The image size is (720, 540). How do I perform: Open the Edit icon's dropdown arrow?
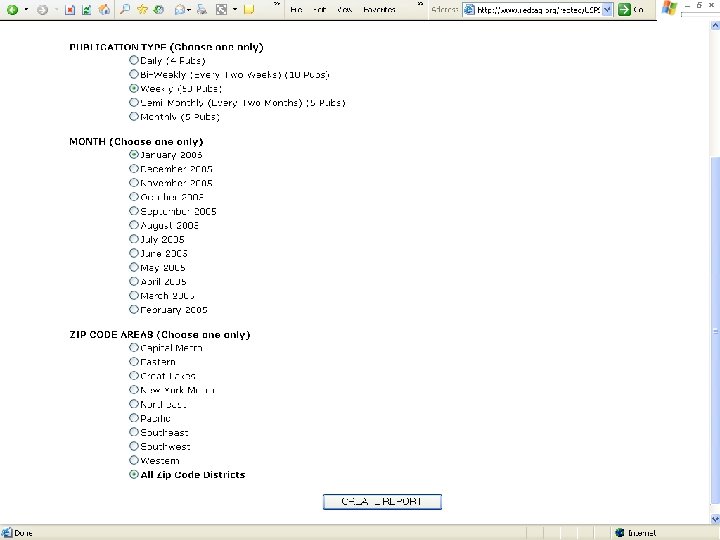(x=235, y=9)
